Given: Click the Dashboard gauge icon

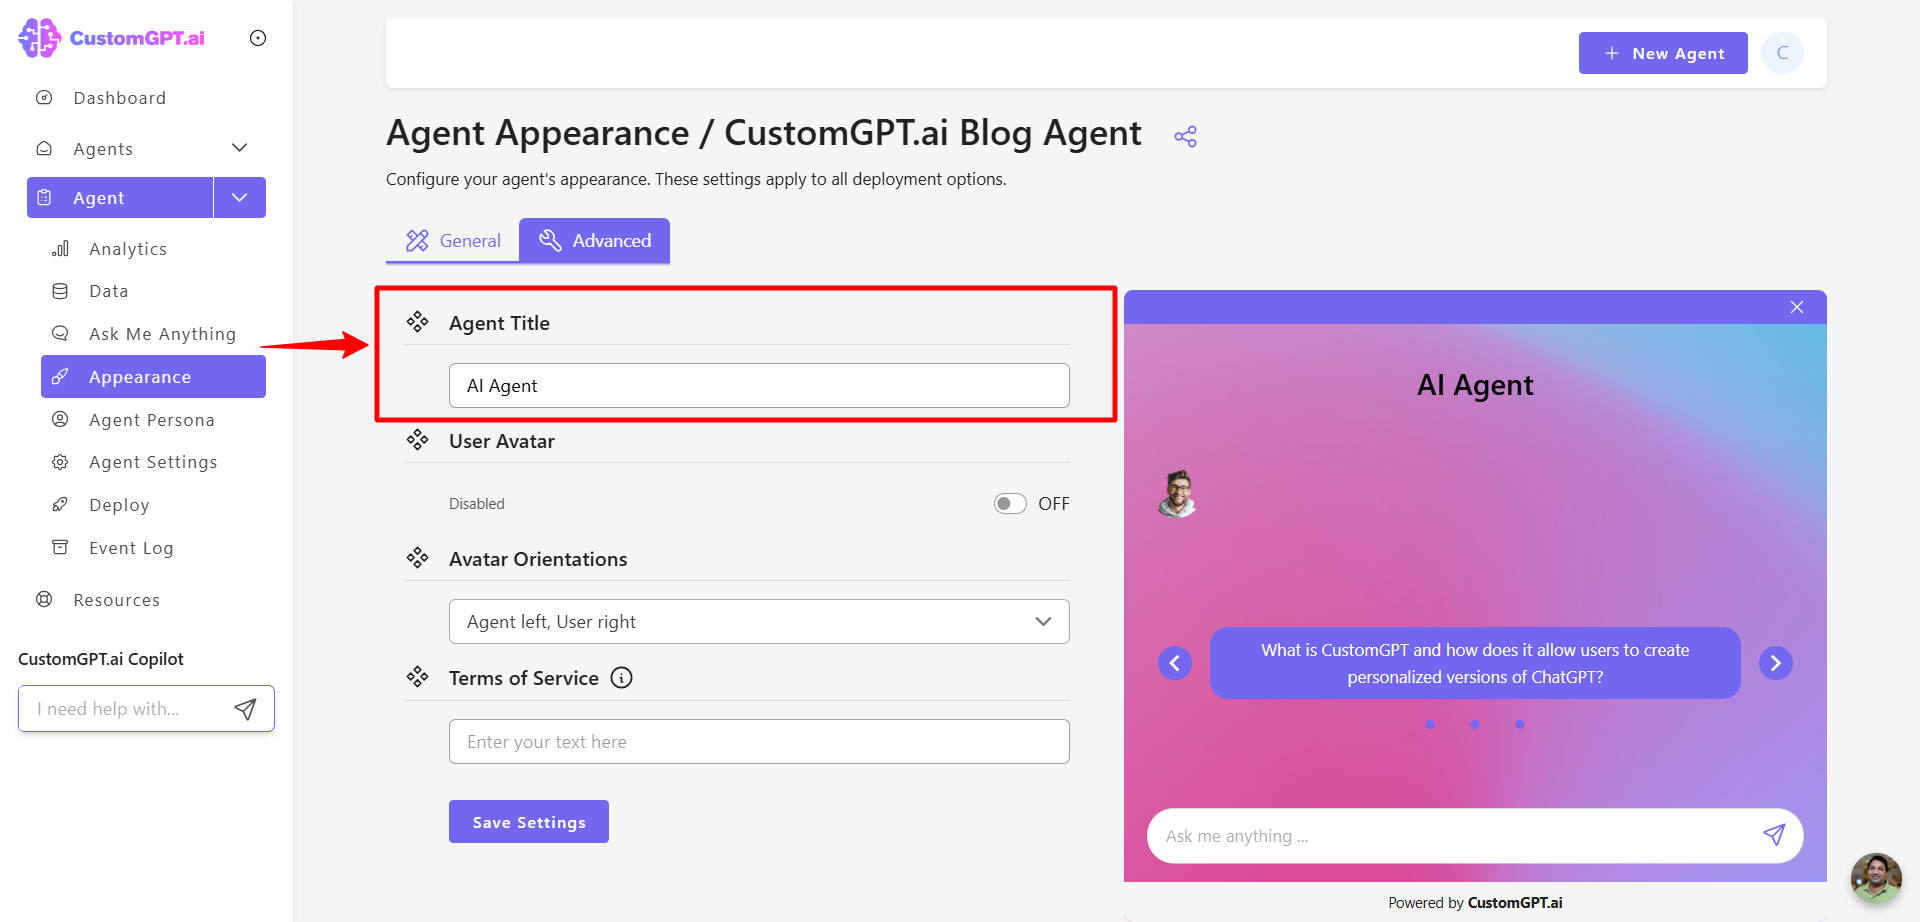Looking at the screenshot, I should (x=44, y=97).
